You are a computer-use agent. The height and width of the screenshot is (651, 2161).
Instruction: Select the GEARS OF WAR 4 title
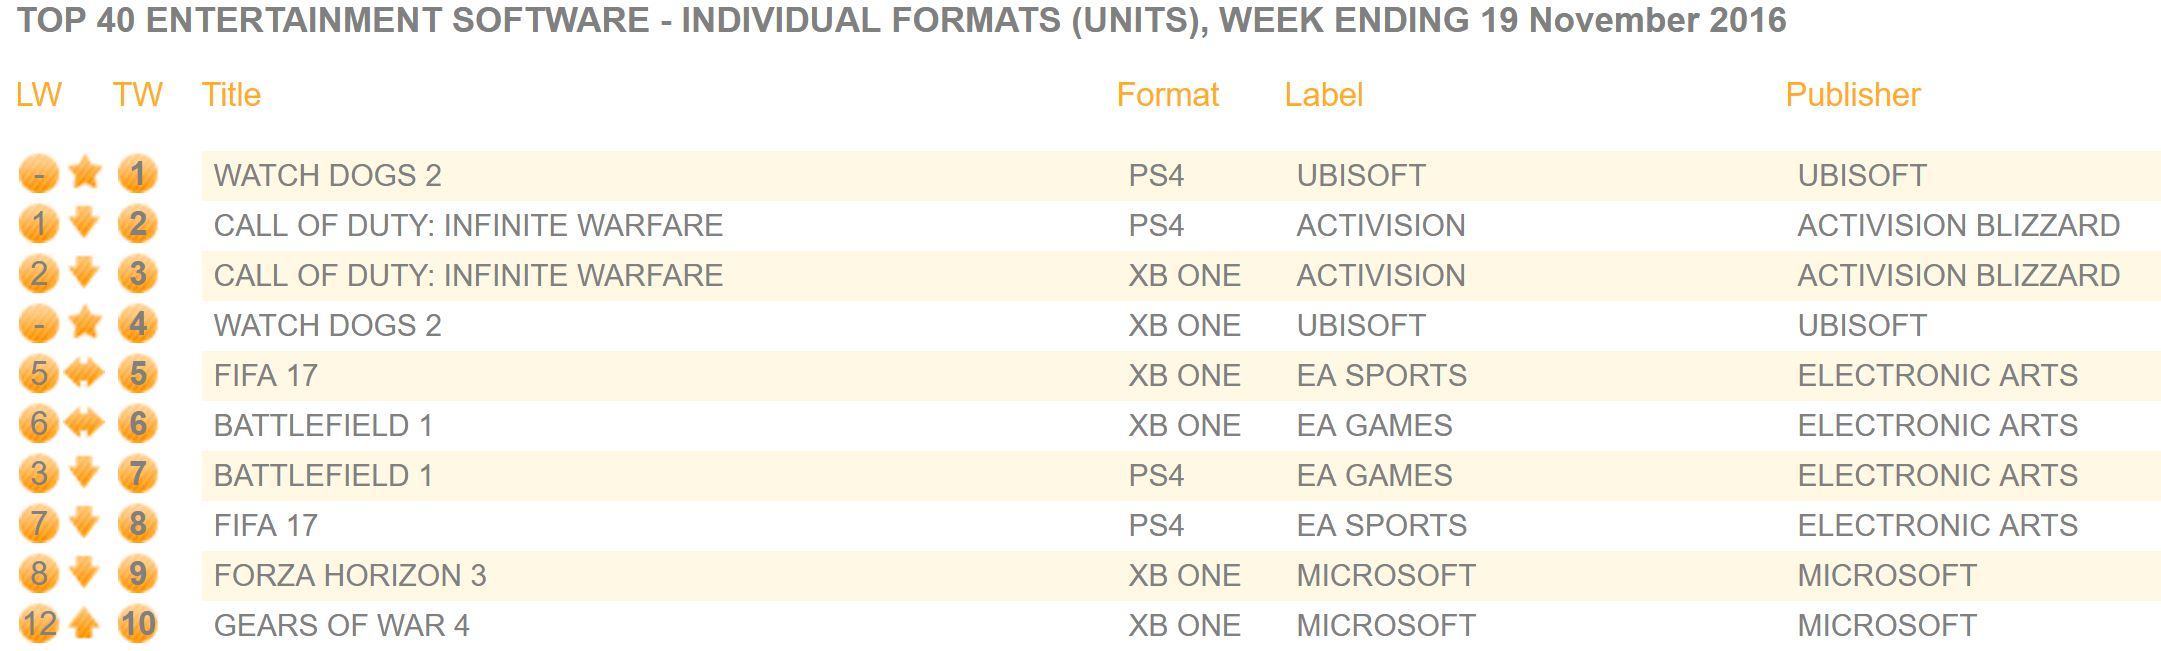coord(342,625)
